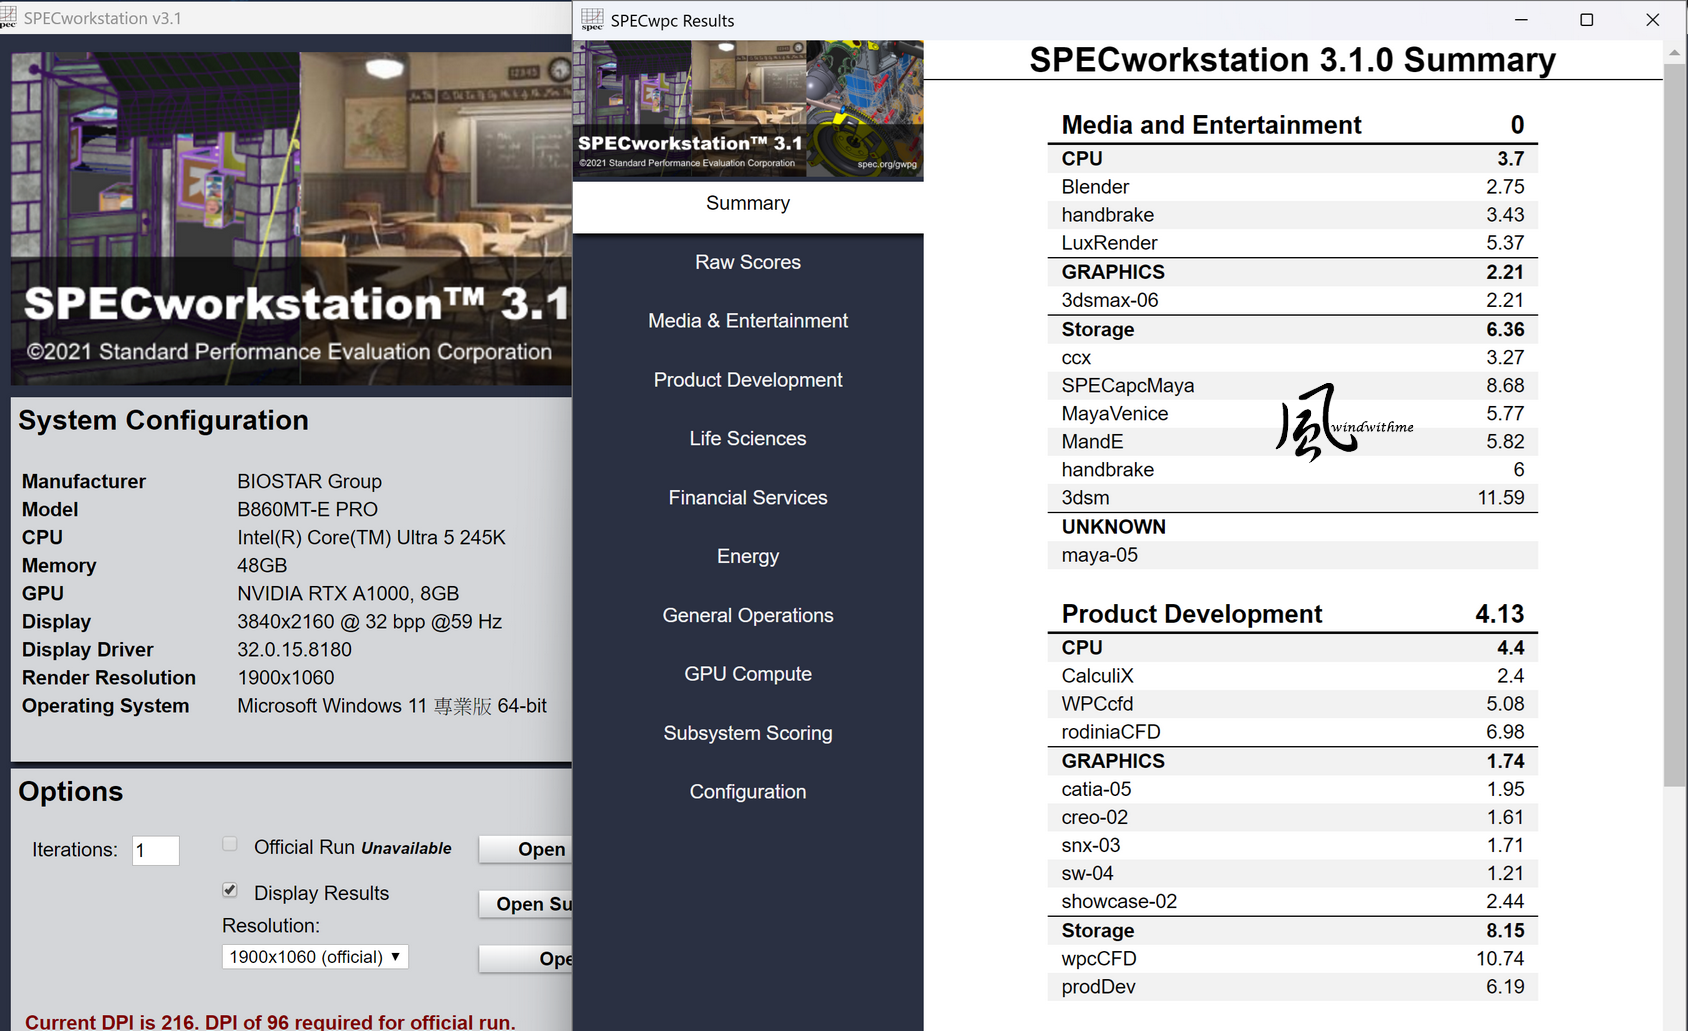
Task: Select the LuxRender score row
Action: [x=1293, y=243]
